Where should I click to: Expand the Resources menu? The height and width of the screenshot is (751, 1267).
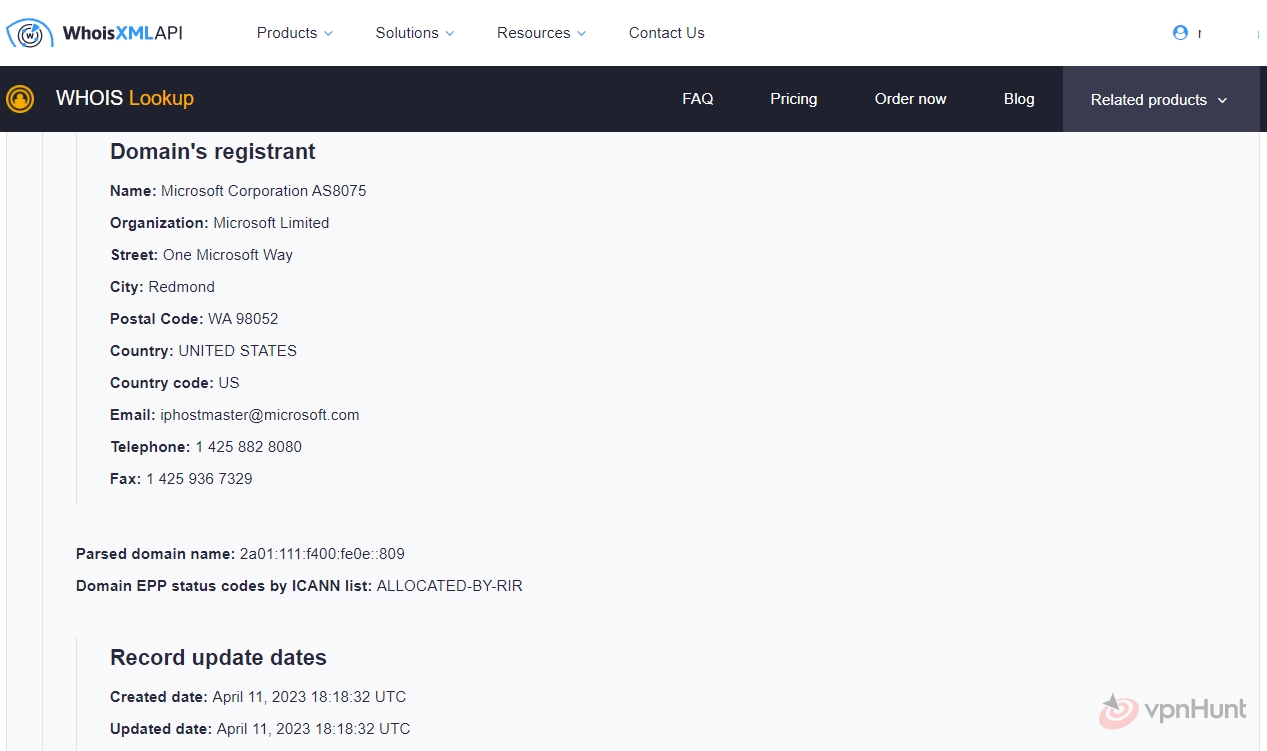point(541,33)
